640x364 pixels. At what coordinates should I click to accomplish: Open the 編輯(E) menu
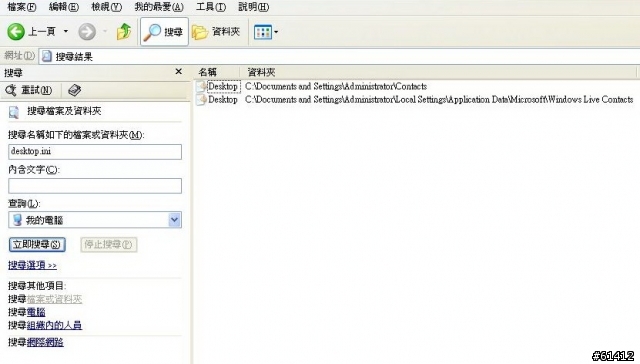pyautogui.click(x=63, y=7)
